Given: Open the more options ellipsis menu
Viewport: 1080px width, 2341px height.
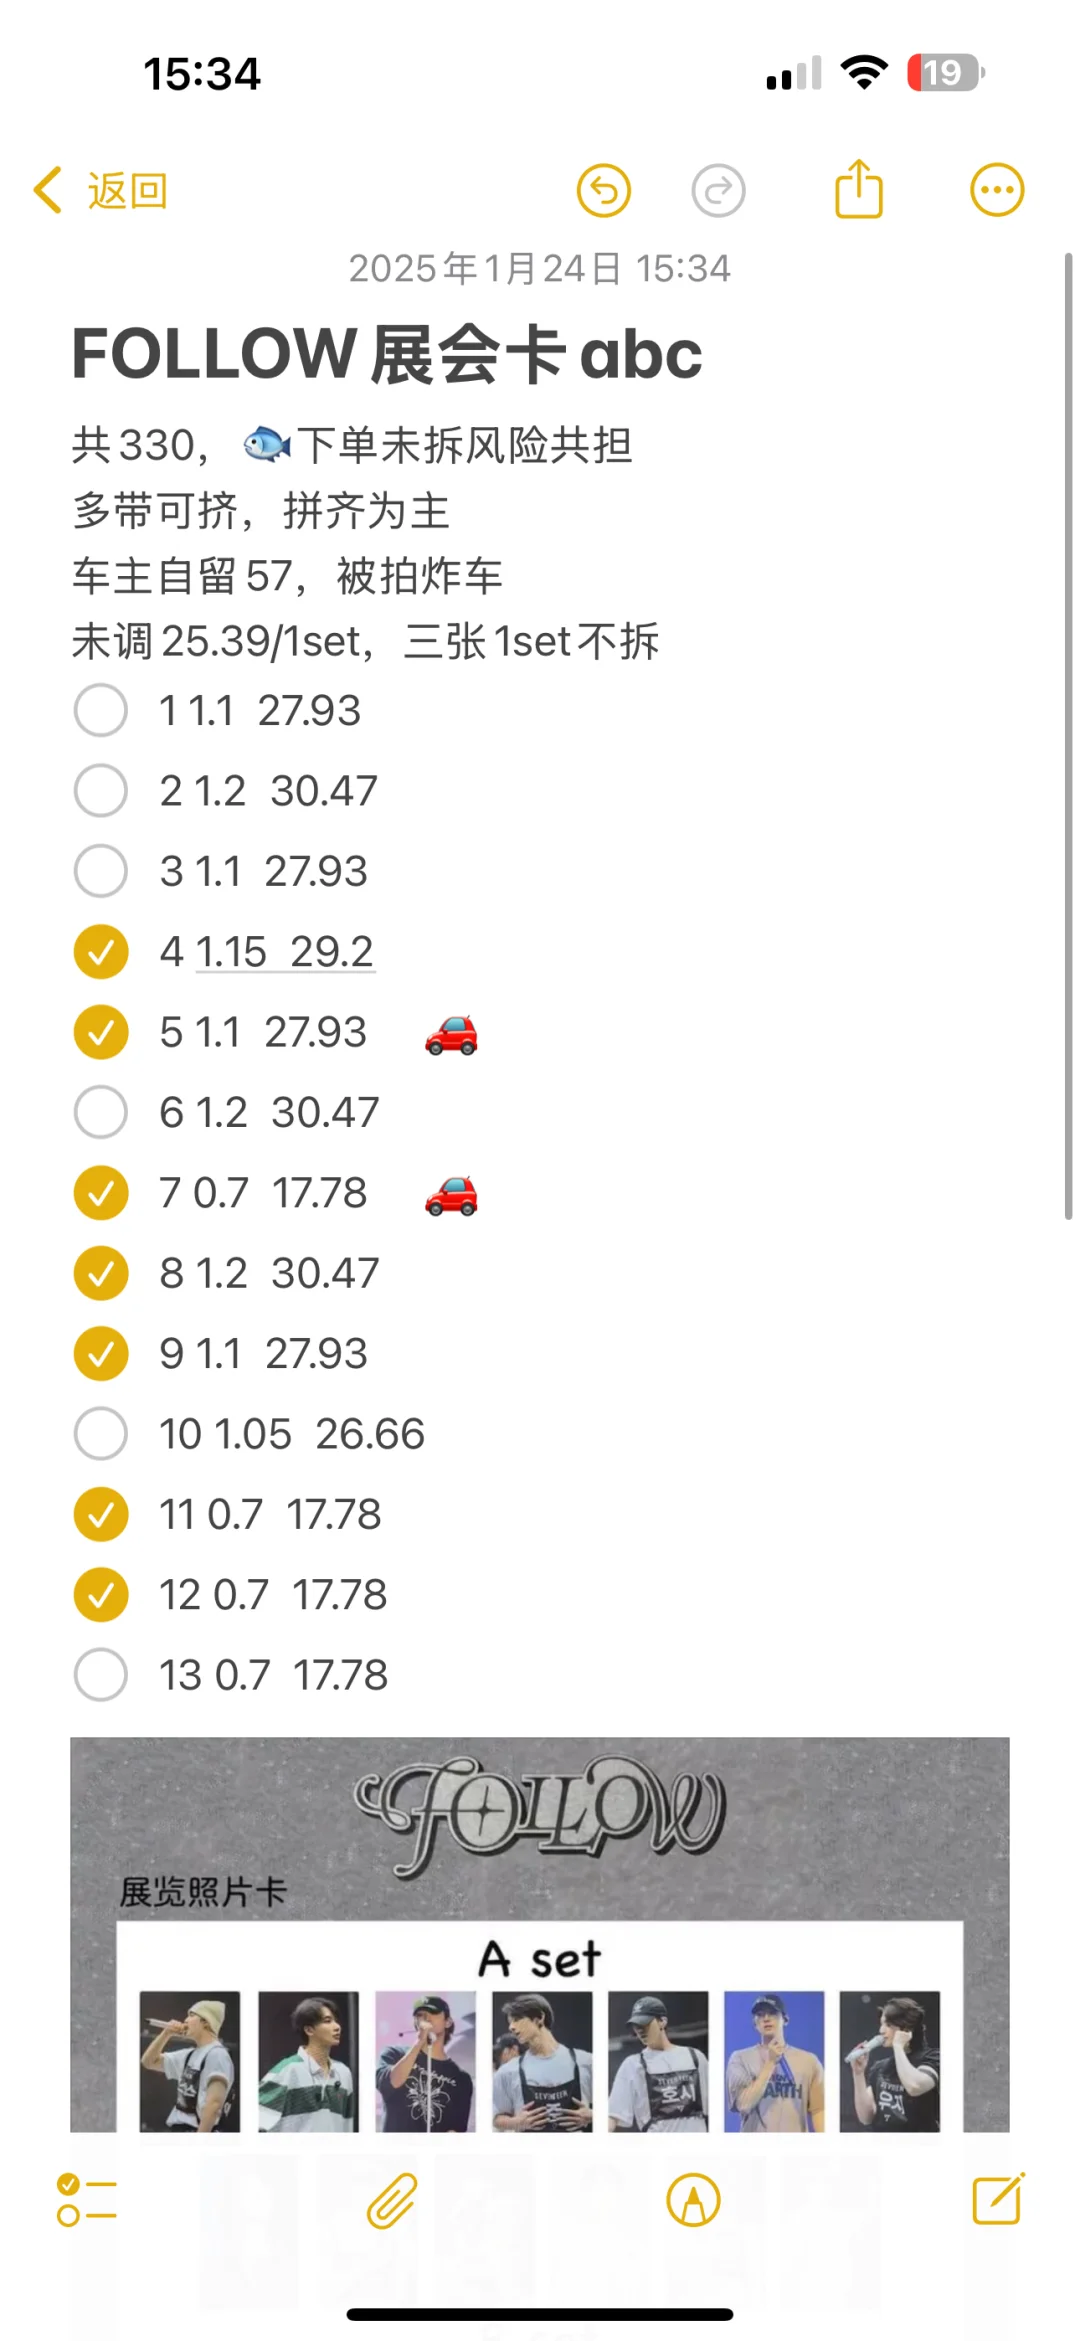Looking at the screenshot, I should tap(997, 190).
